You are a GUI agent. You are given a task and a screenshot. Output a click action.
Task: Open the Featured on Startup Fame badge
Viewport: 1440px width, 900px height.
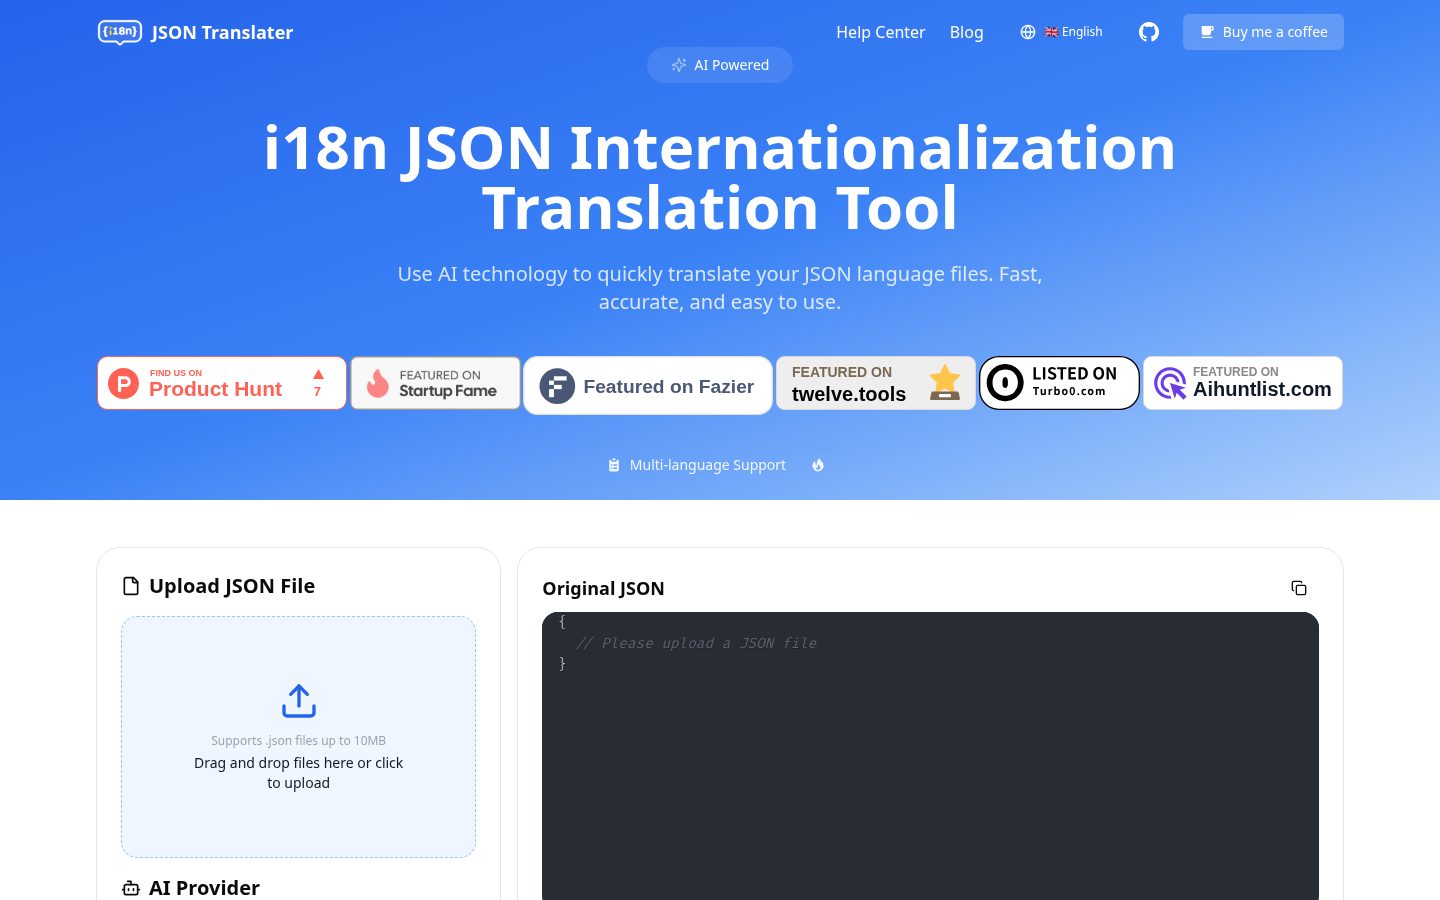436,383
